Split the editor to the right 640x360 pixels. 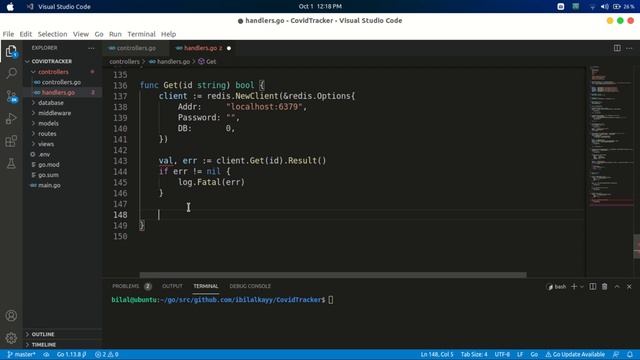click(617, 48)
